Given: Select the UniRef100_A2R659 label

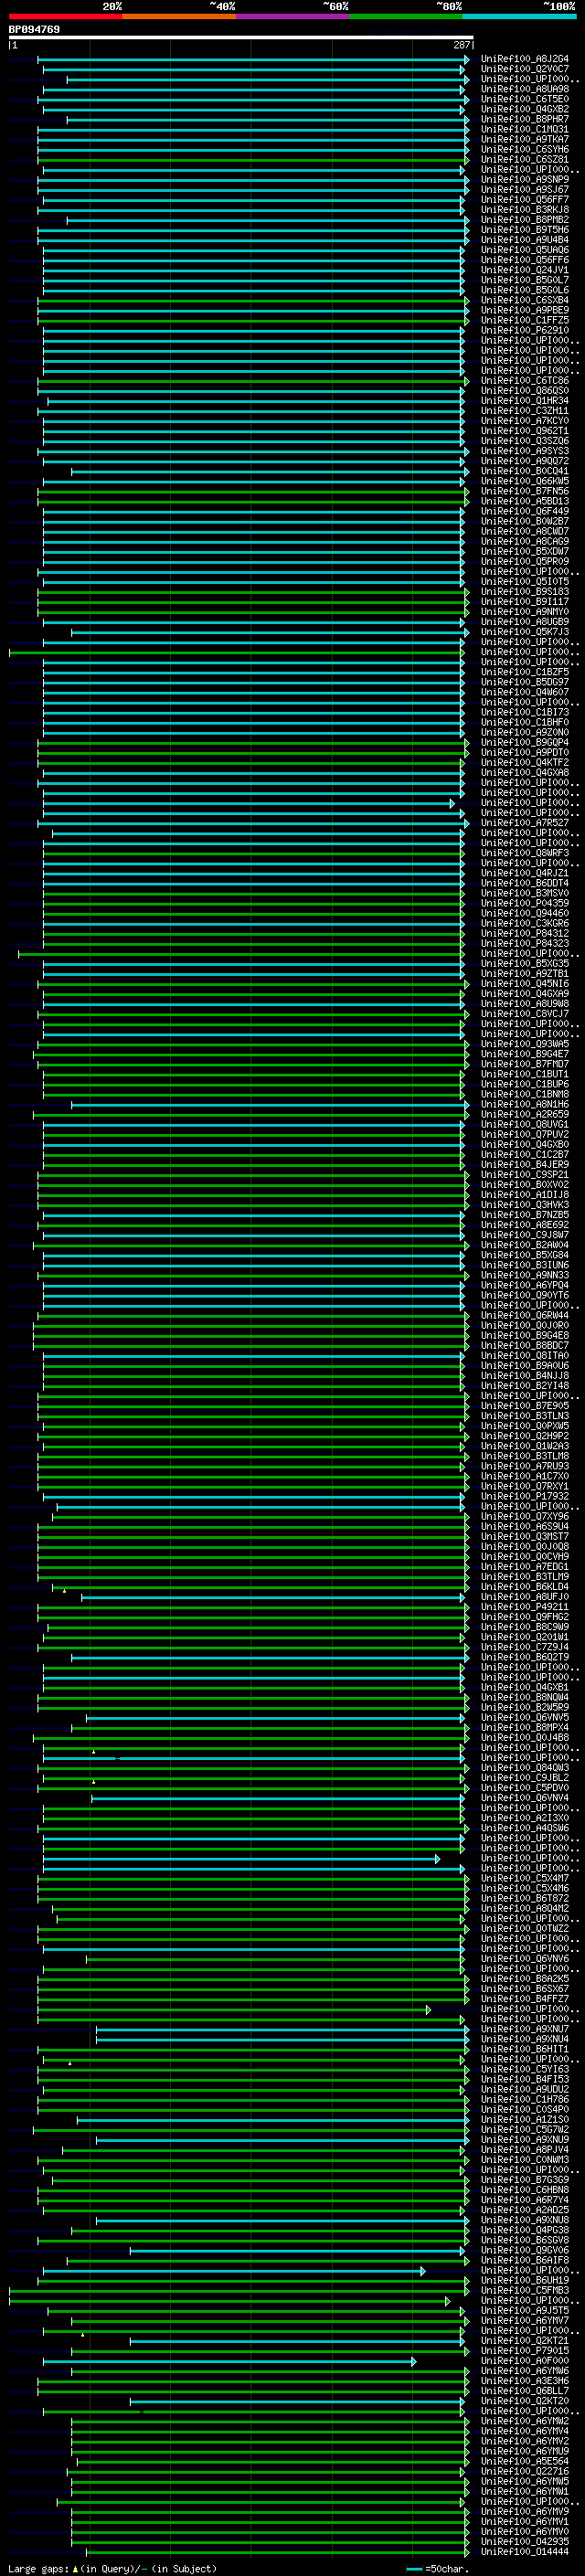Looking at the screenshot, I should pyautogui.click(x=524, y=1114).
